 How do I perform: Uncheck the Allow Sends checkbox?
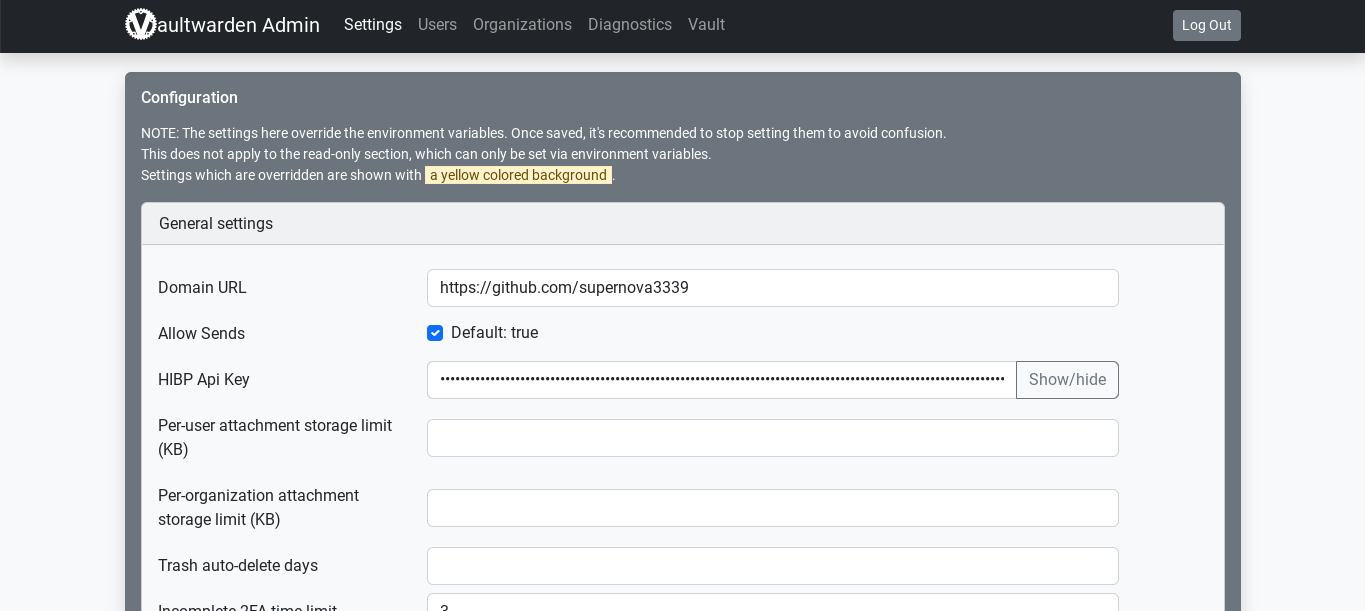[x=435, y=333]
